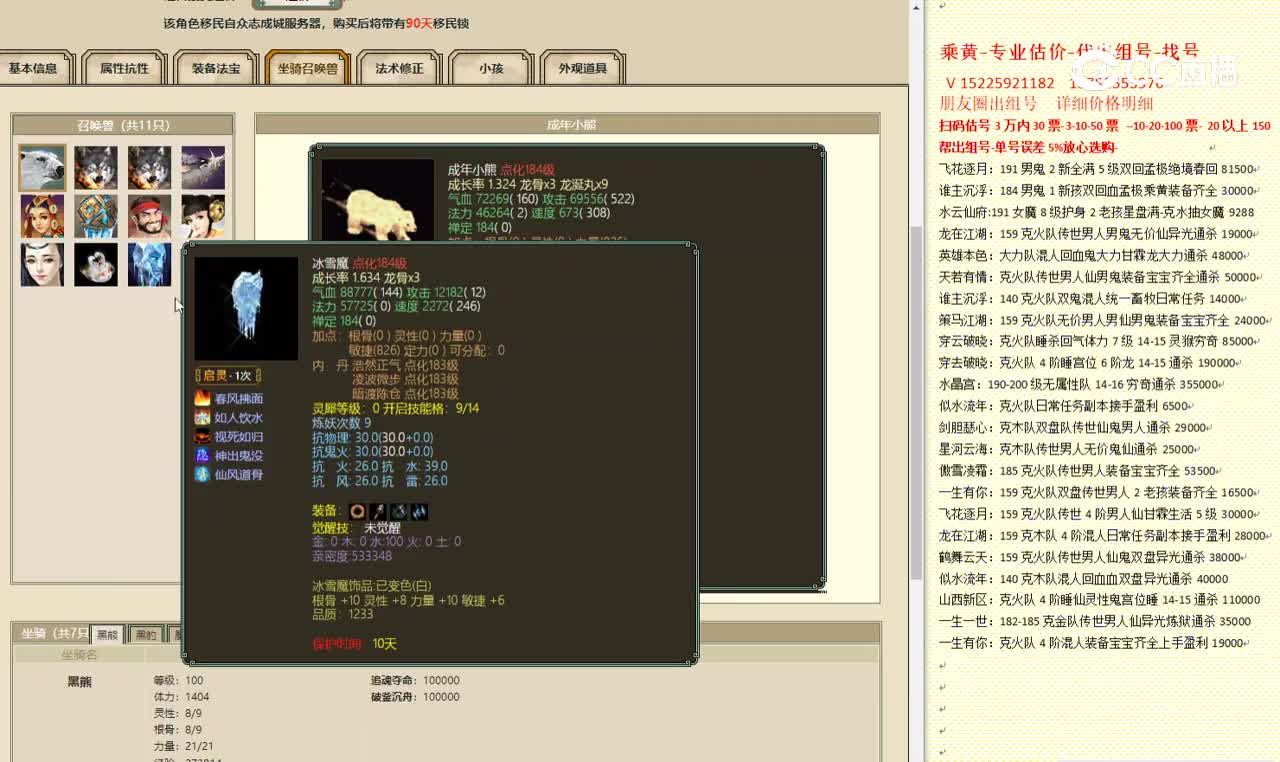Click the 乘黄-专业估价 red heading
Viewport: 1280px width, 762px height.
[x=1070, y=52]
